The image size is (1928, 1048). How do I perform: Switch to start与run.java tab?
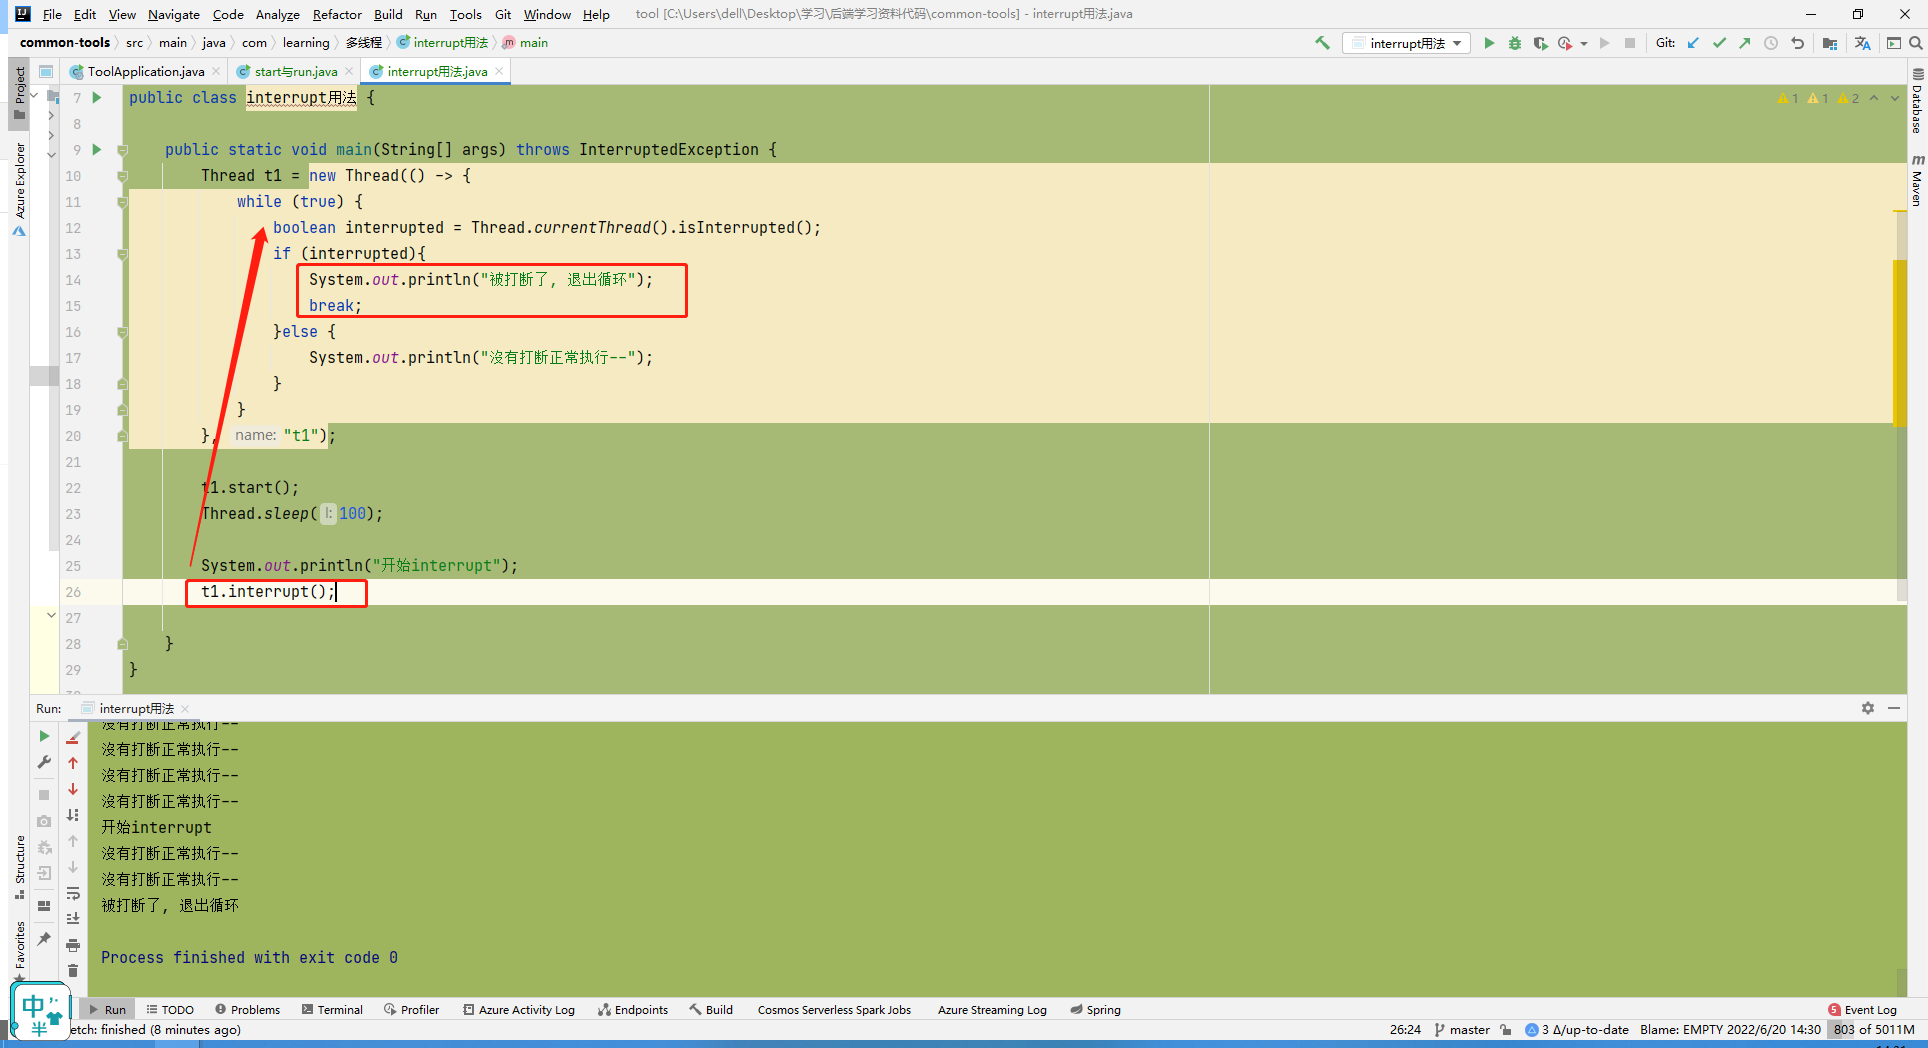tap(296, 71)
